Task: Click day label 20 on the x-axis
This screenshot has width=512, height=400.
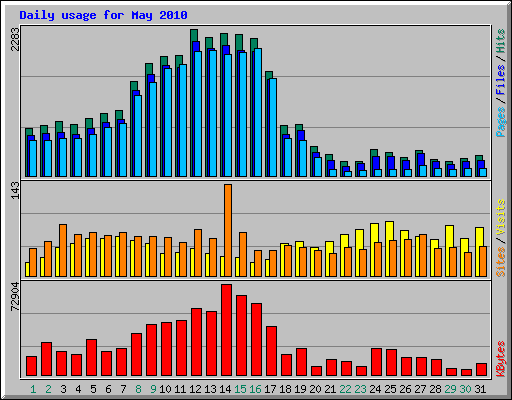Action: tap(315, 389)
